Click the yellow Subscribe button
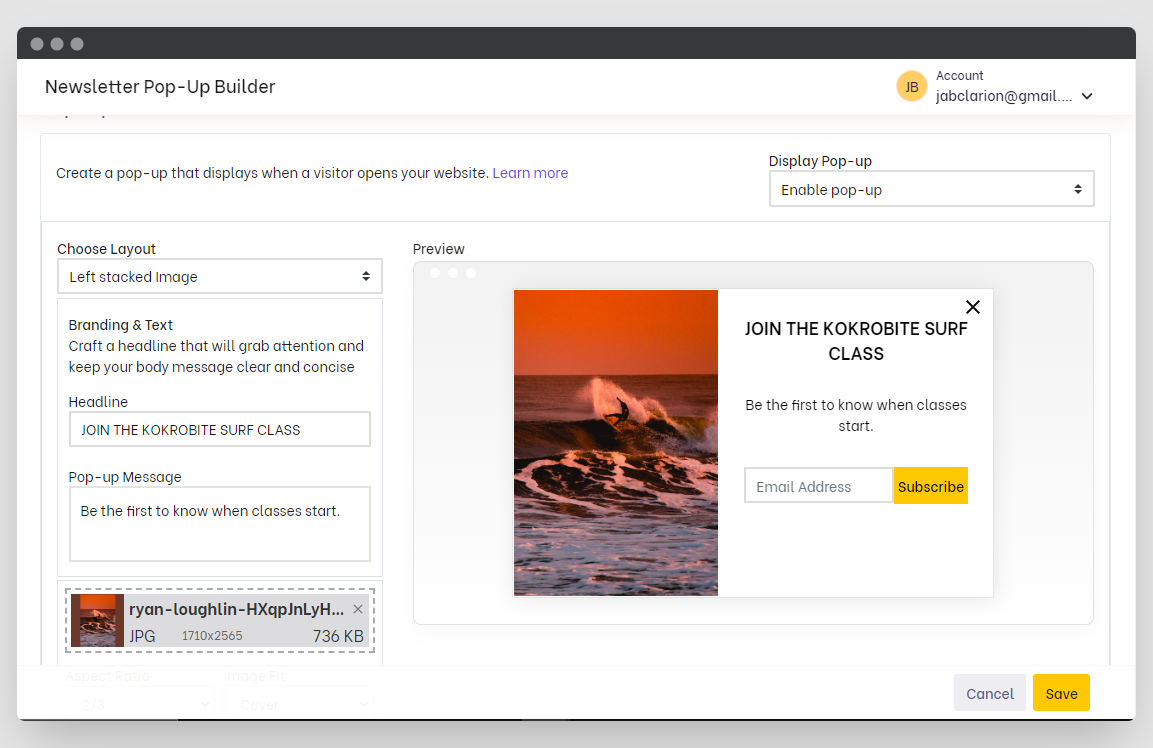The width and height of the screenshot is (1153, 748). [x=930, y=486]
